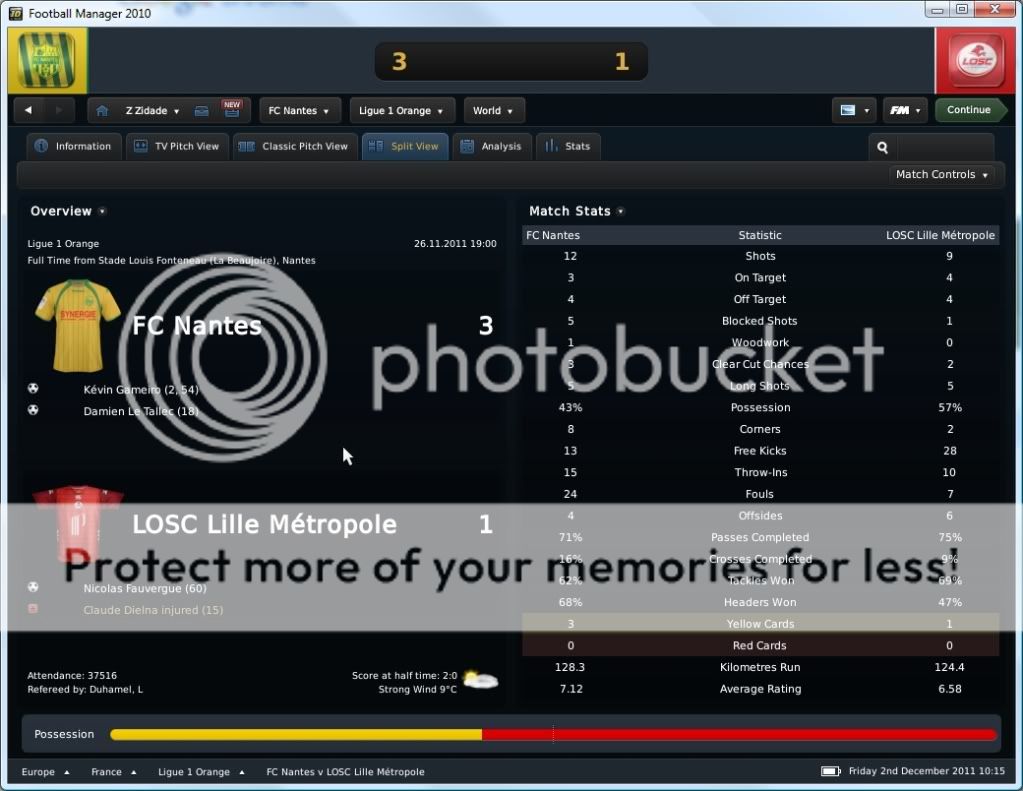Click the possession bar
Screen dimensions: 1023x791
coord(553,735)
